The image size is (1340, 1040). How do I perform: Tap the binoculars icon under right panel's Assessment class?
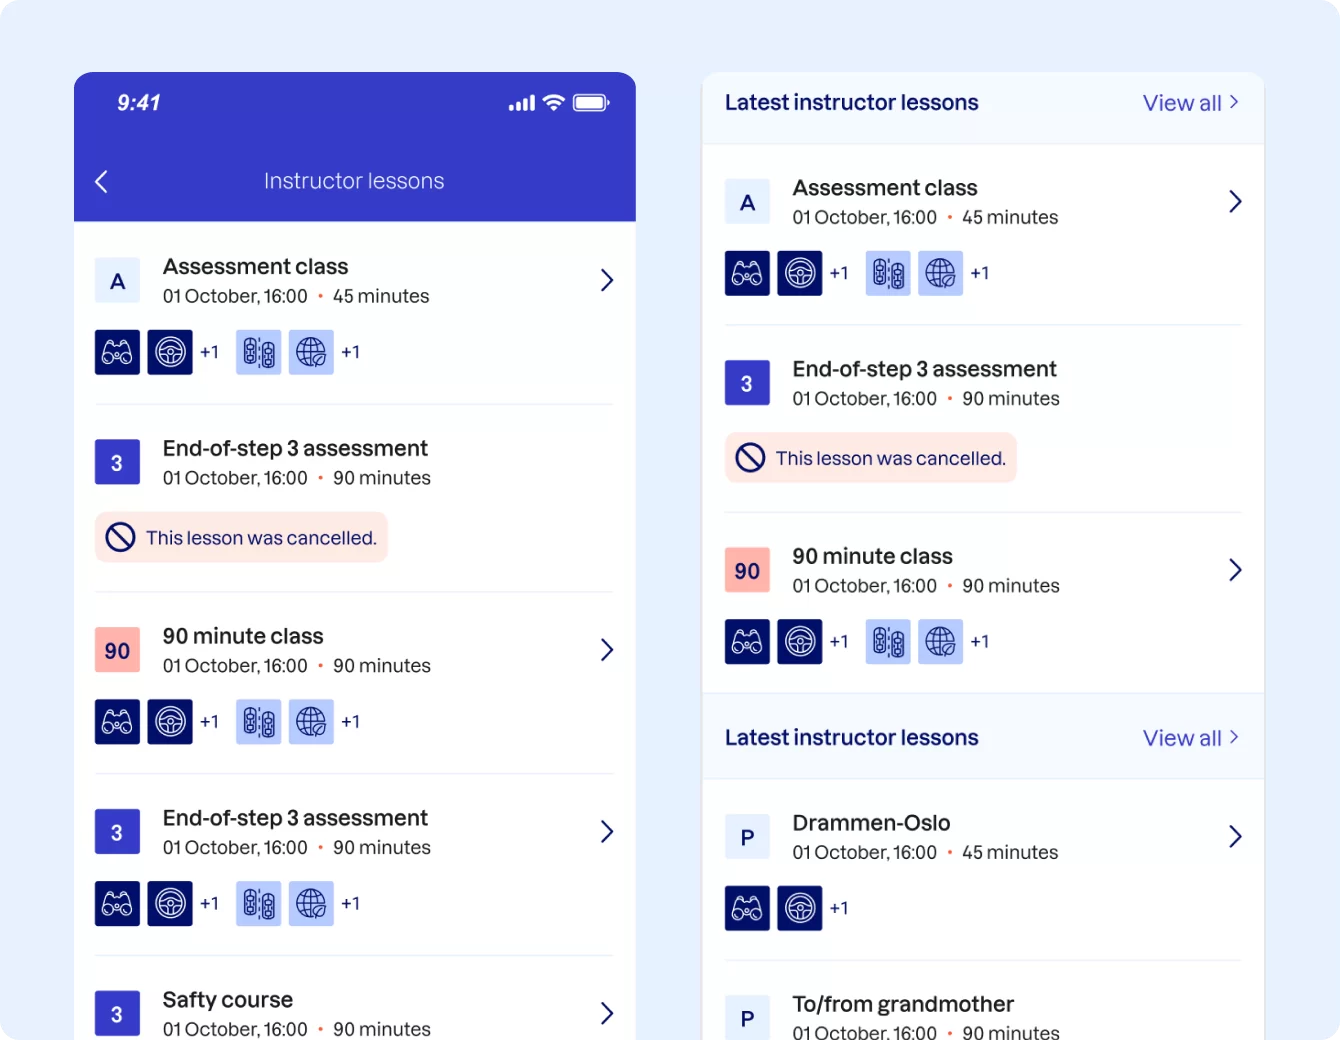[x=747, y=273]
